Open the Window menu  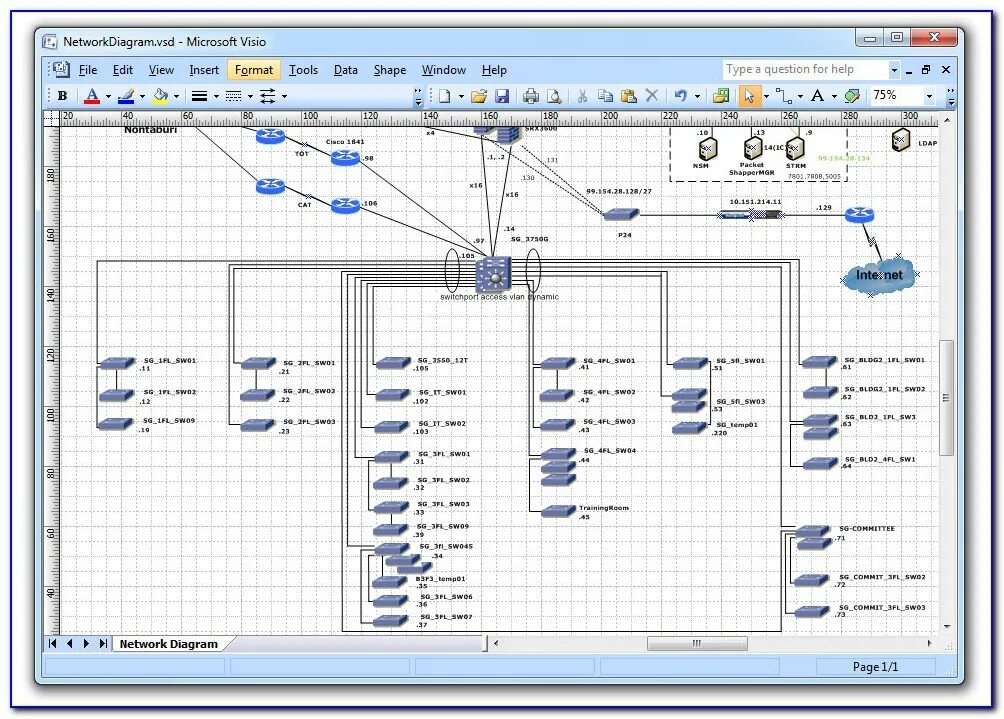(443, 70)
